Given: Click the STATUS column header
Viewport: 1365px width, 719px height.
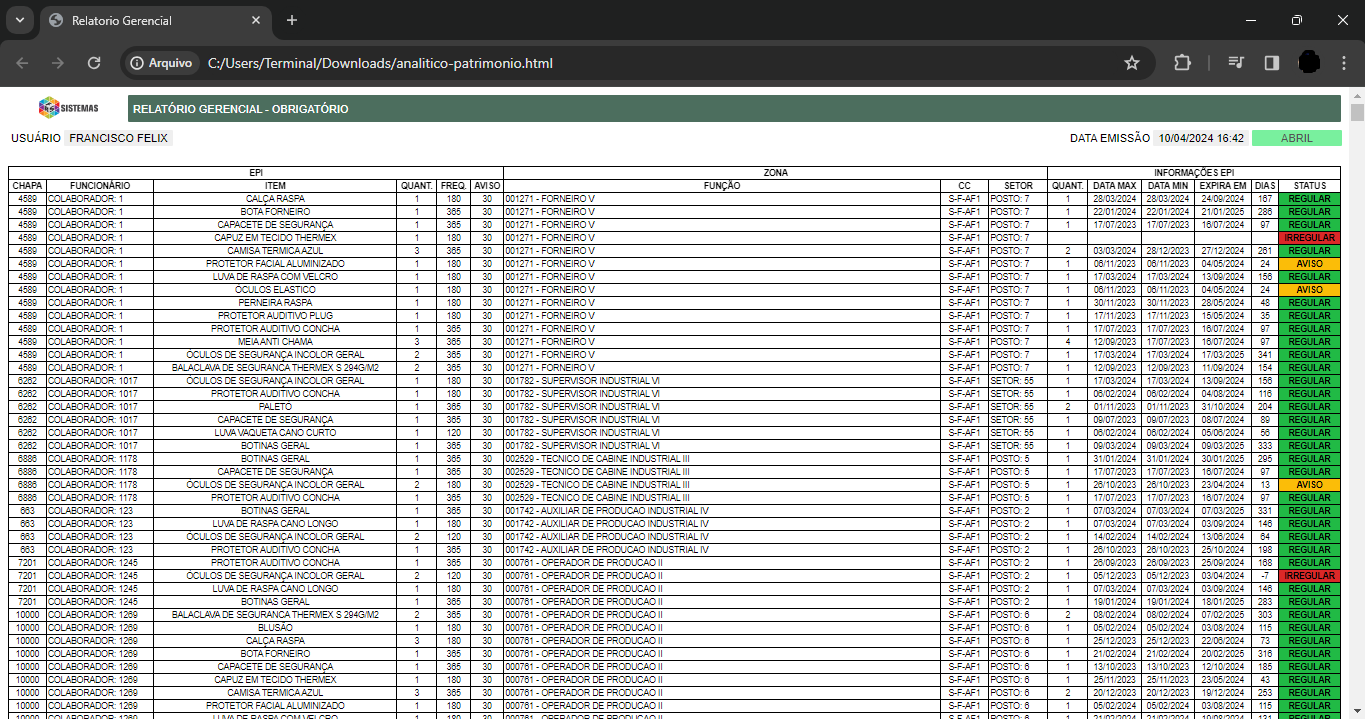Looking at the screenshot, I should pyautogui.click(x=1309, y=186).
